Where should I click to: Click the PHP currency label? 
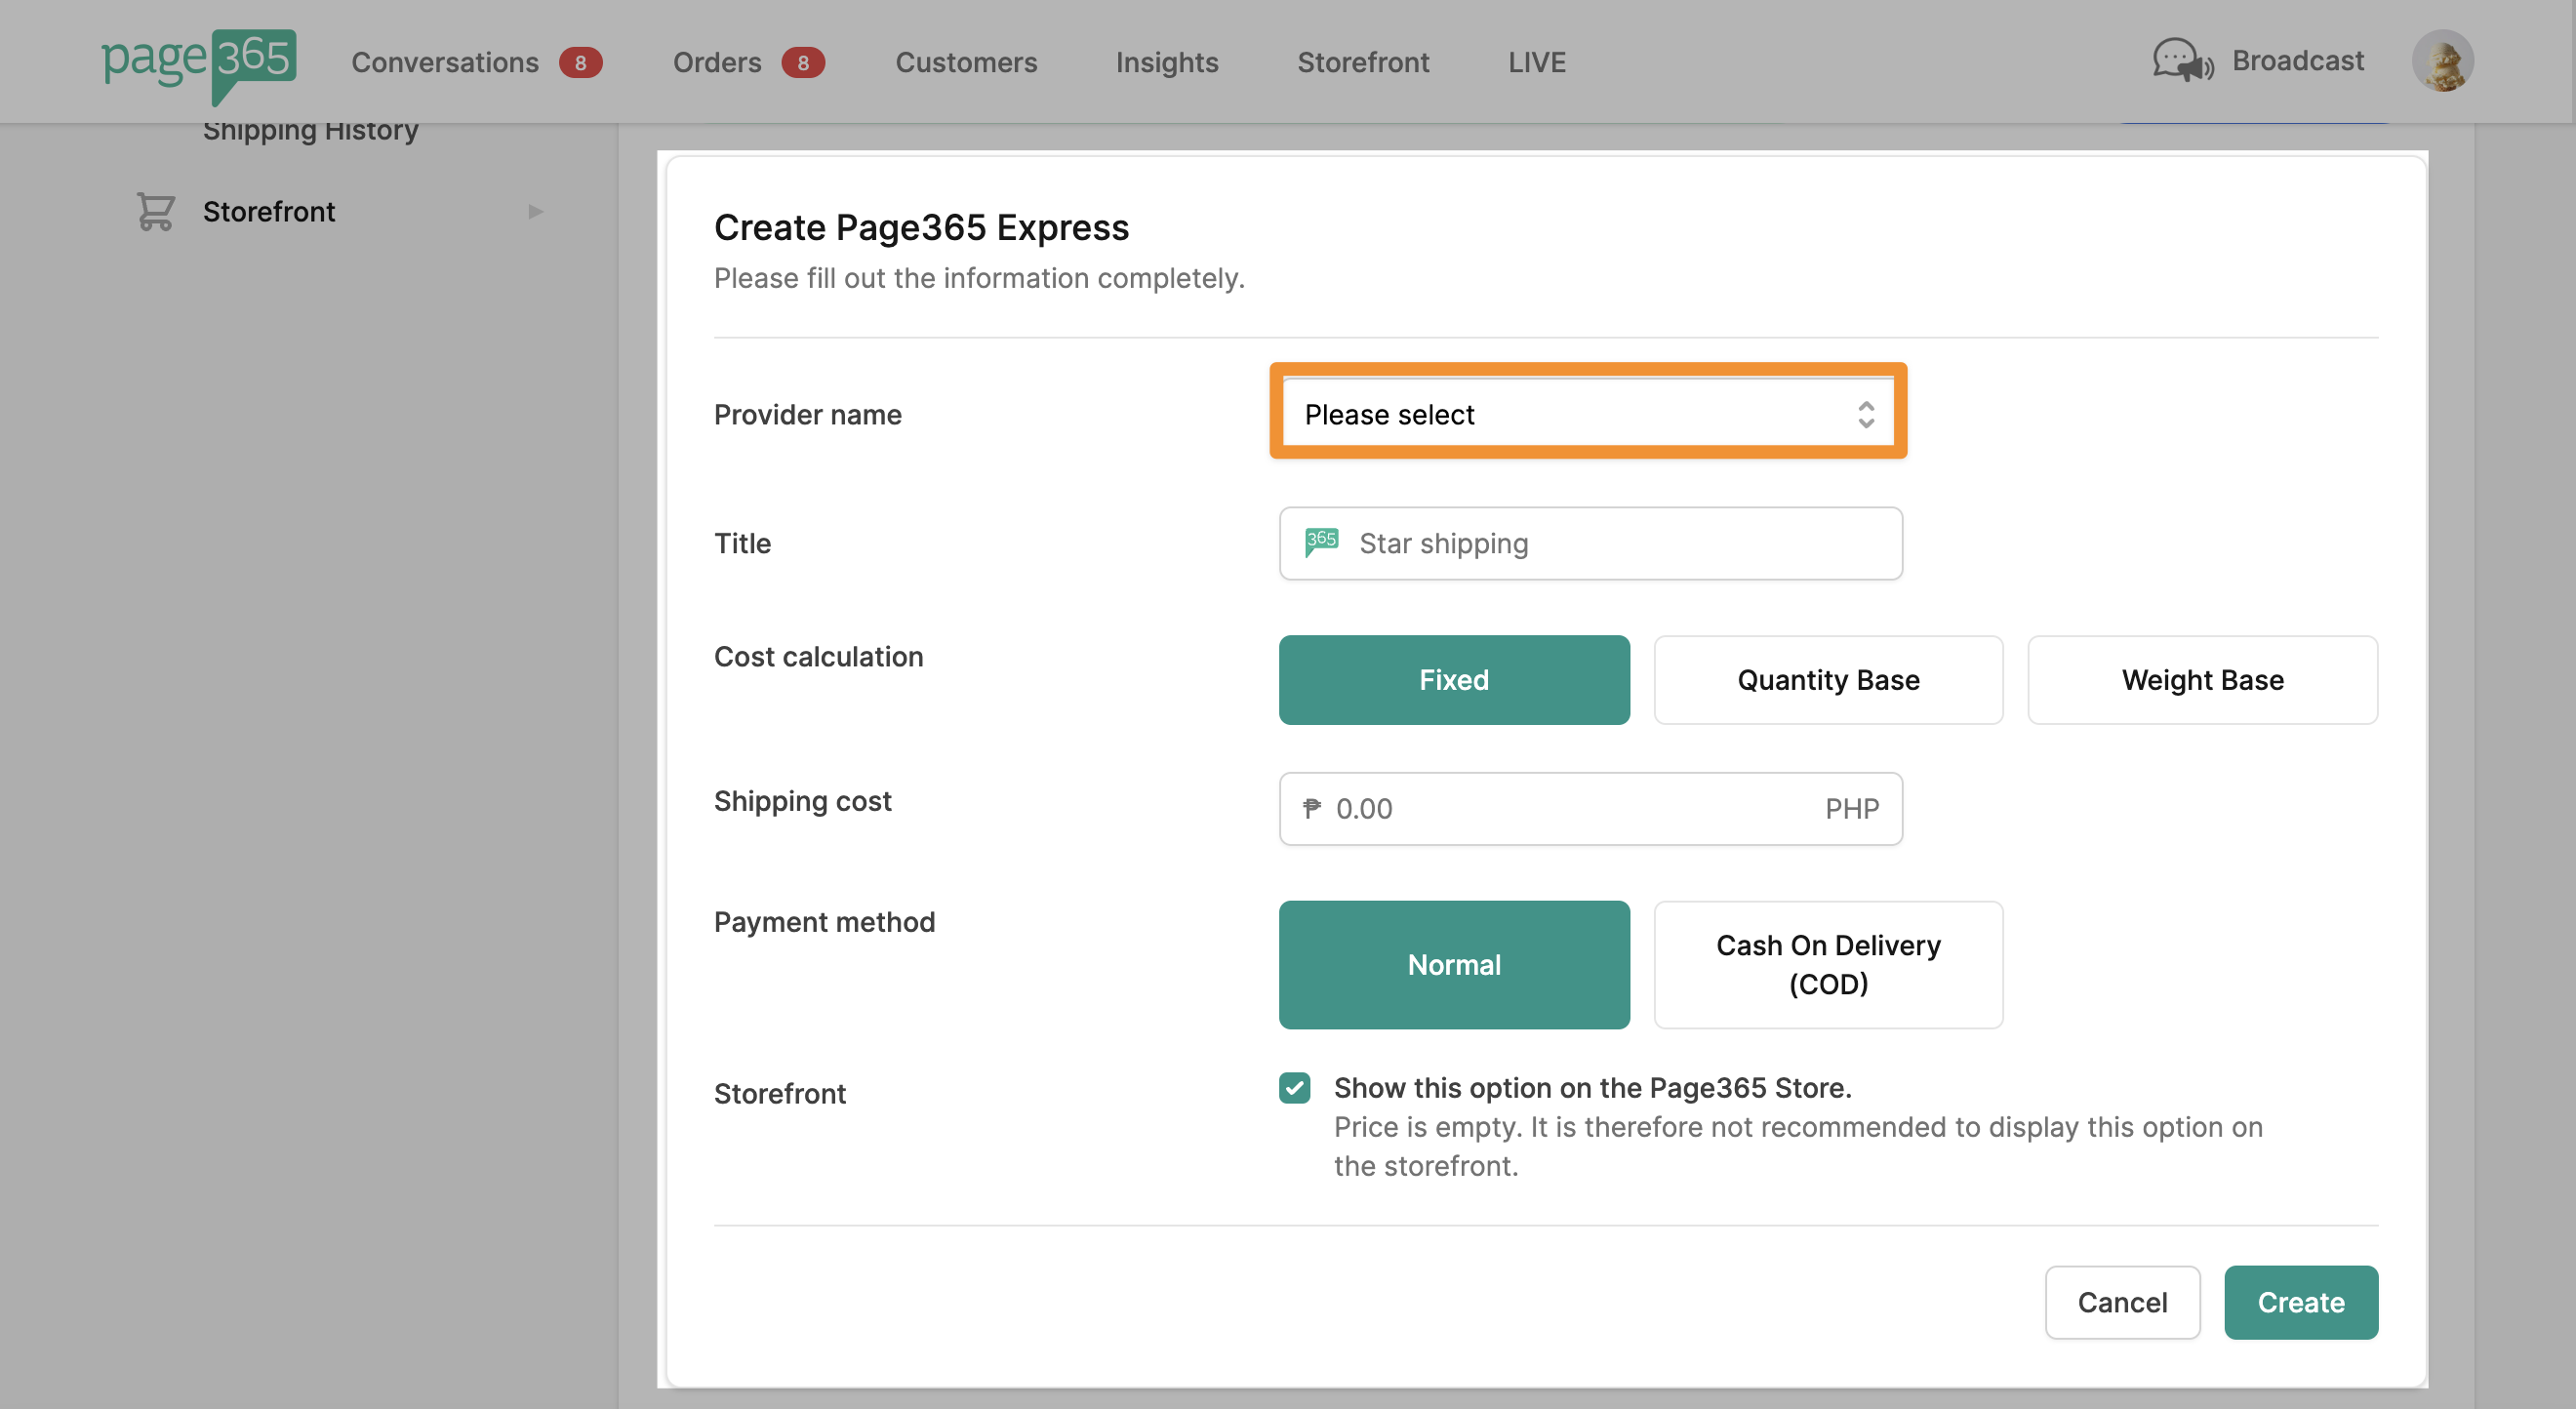(1851, 807)
